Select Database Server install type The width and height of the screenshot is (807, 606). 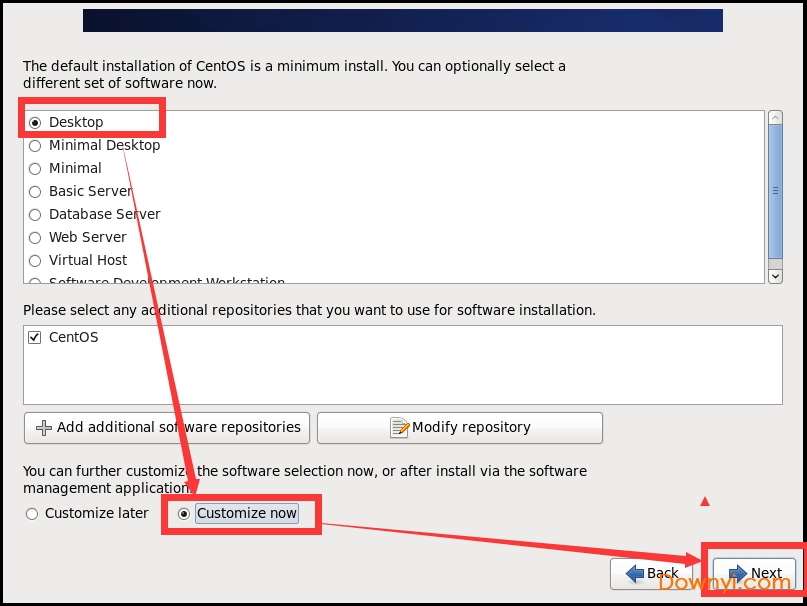35,214
